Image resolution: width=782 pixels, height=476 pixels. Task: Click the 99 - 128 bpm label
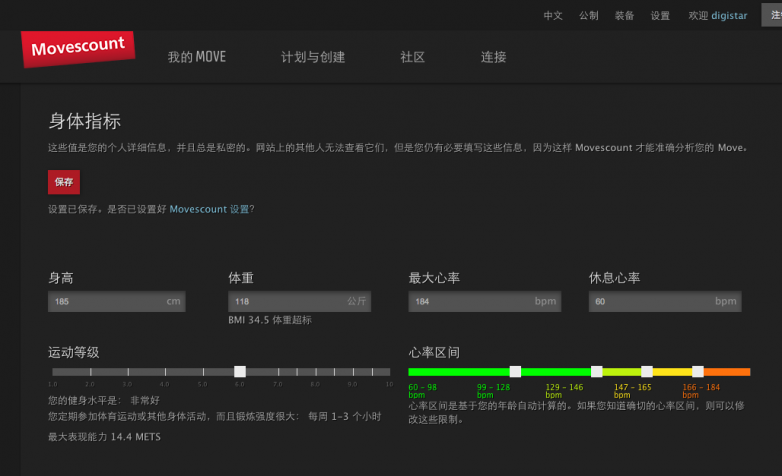pyautogui.click(x=493, y=391)
